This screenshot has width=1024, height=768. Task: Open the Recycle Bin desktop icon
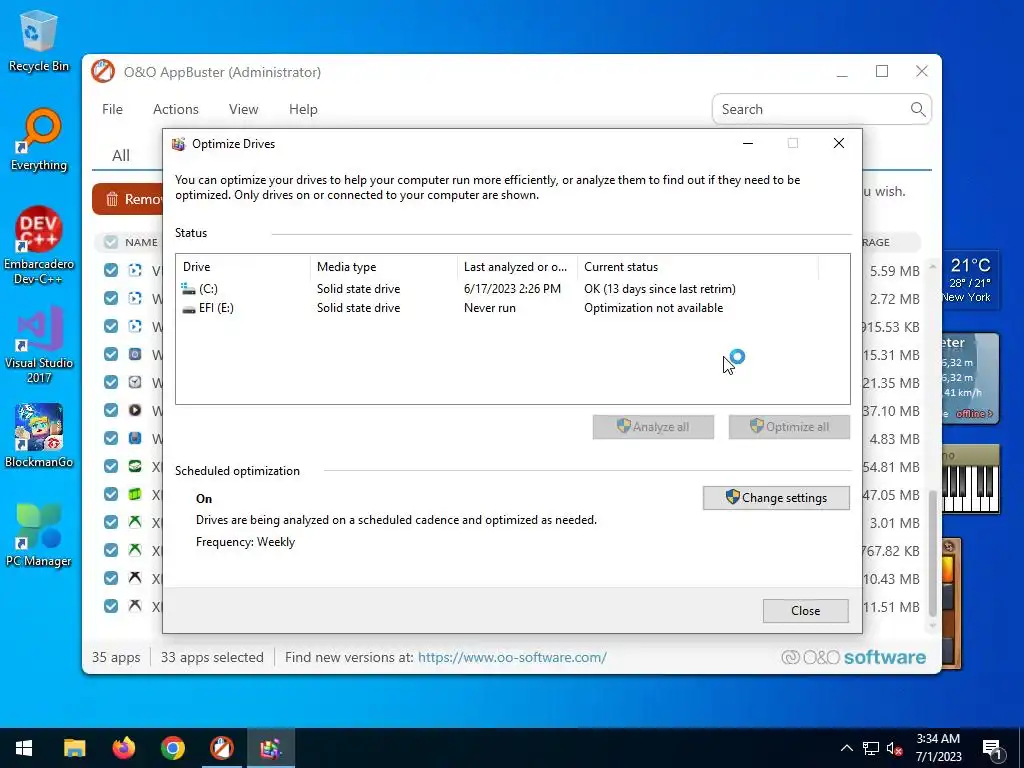click(x=39, y=40)
